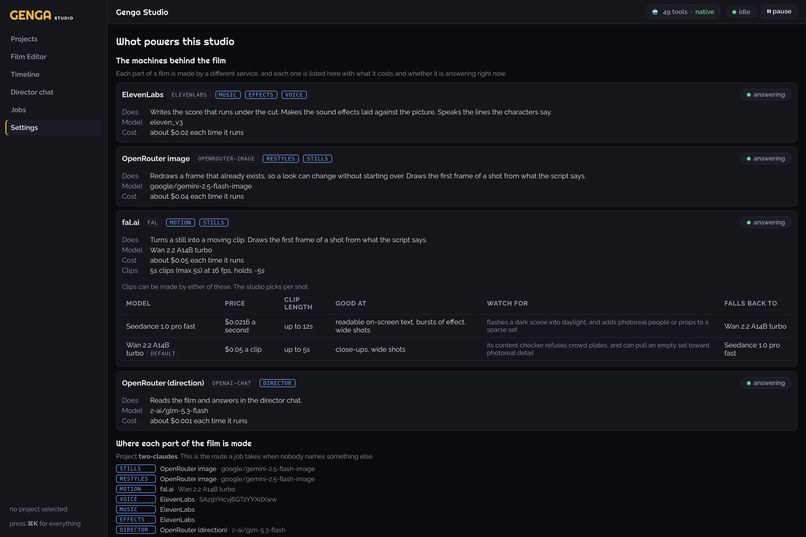Click fal.ai answering status badge

tap(766, 223)
